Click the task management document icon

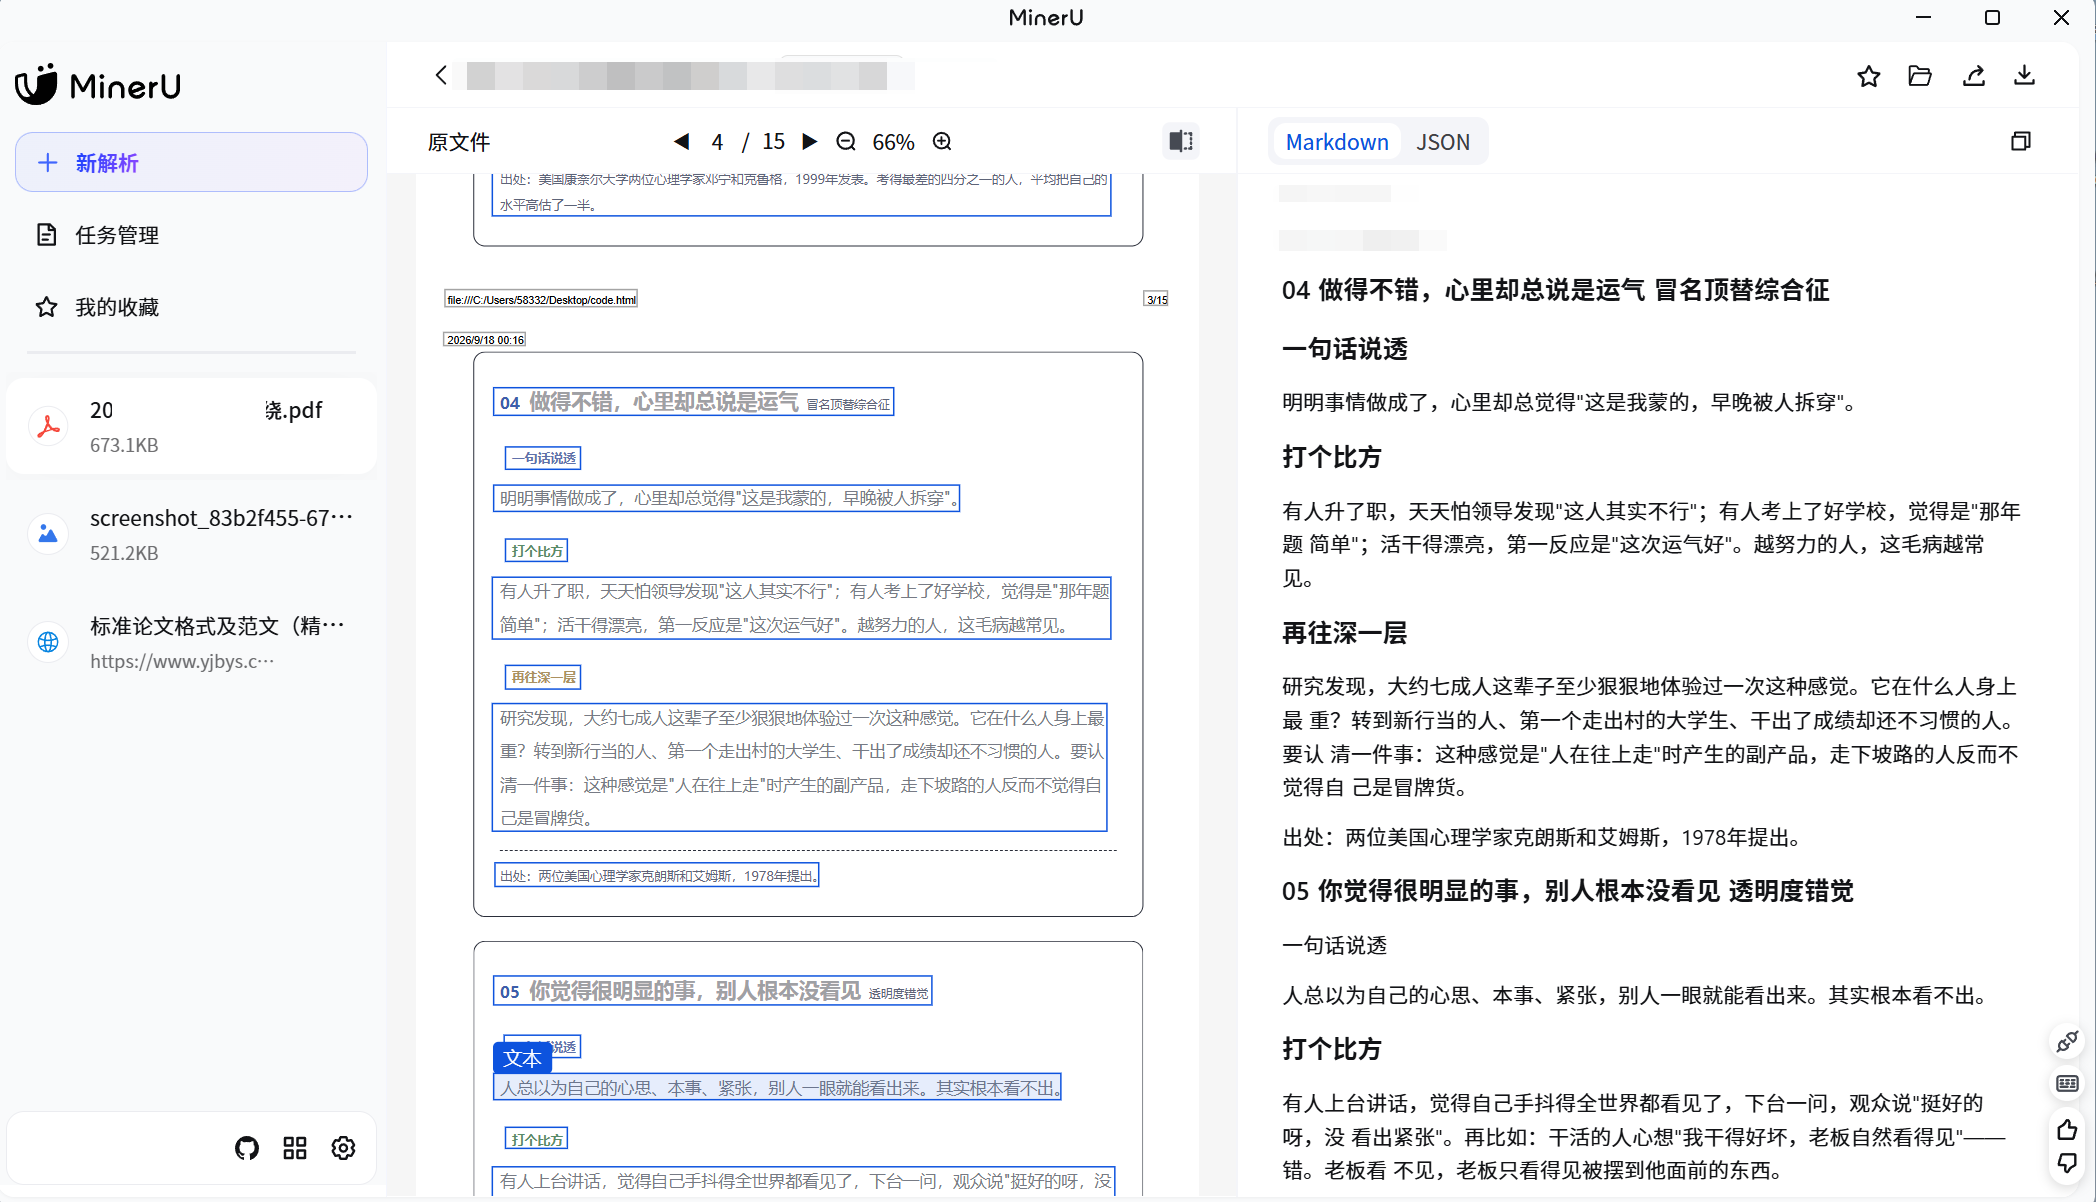tap(46, 235)
